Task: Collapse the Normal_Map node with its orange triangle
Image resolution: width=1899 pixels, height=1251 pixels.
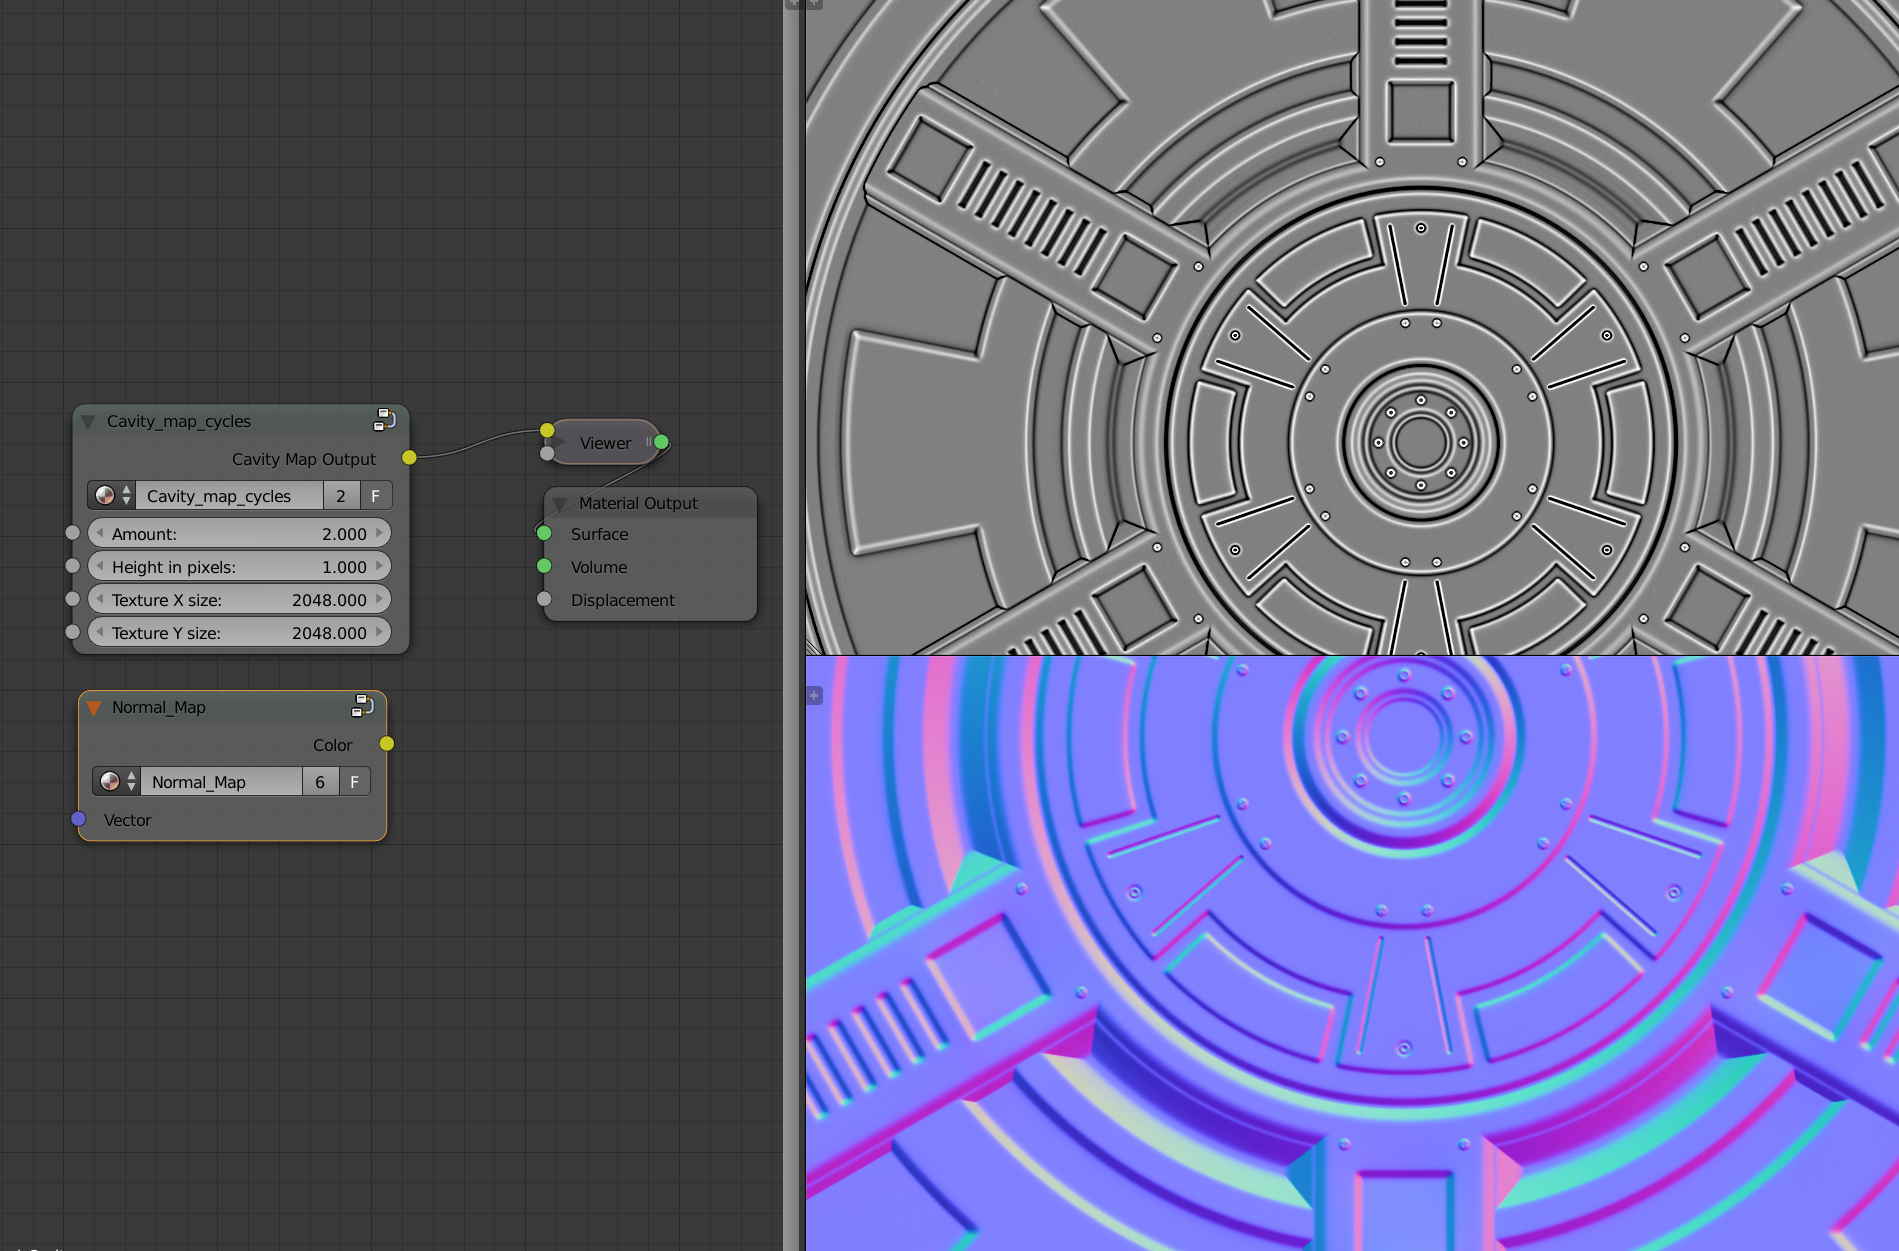Action: (95, 707)
